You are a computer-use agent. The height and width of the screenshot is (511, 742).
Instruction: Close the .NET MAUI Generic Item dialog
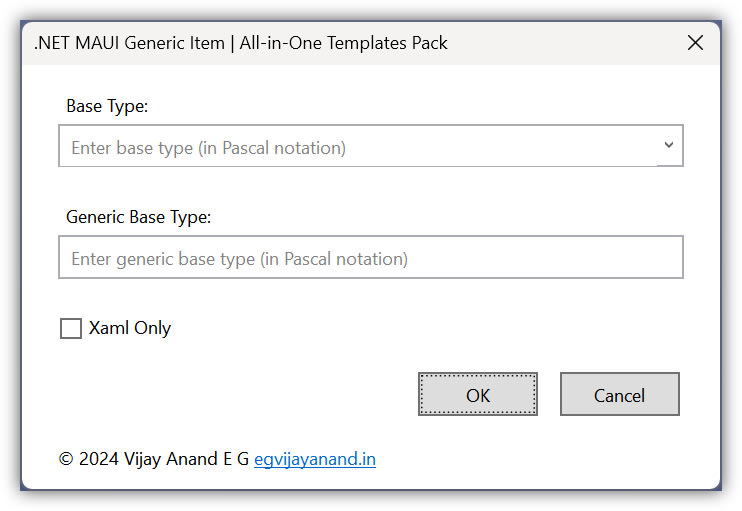(x=695, y=43)
